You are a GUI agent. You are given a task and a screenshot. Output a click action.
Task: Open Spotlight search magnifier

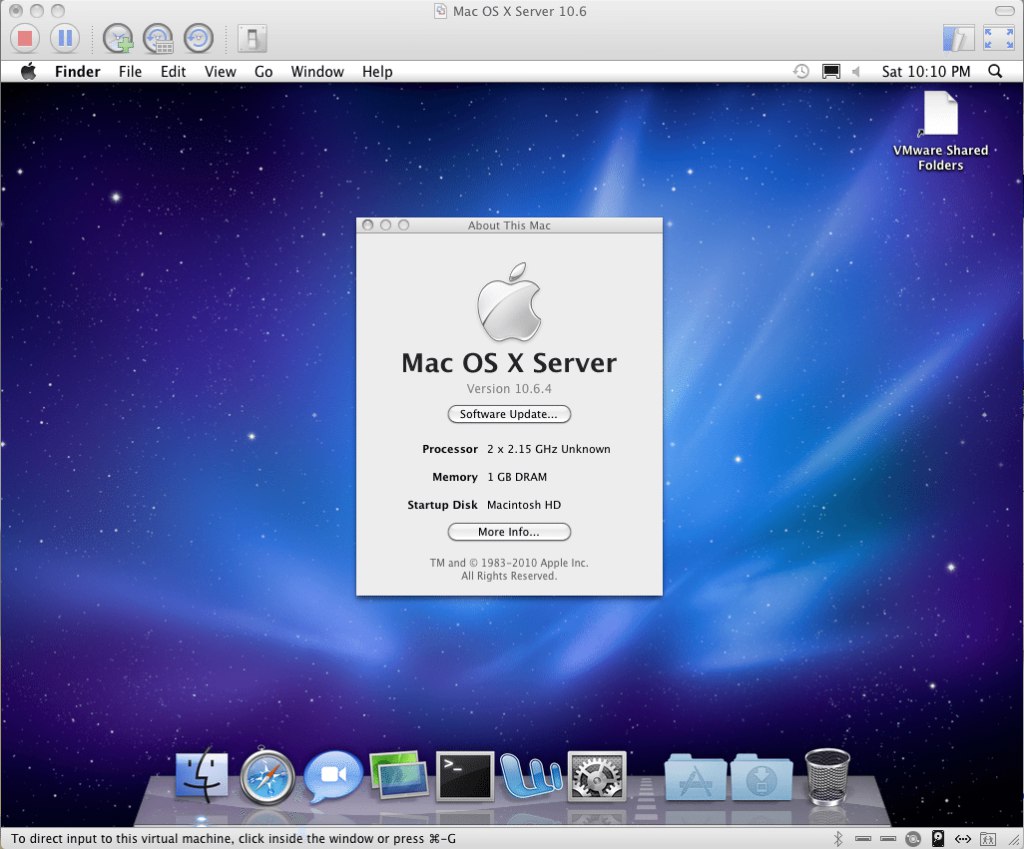[995, 71]
